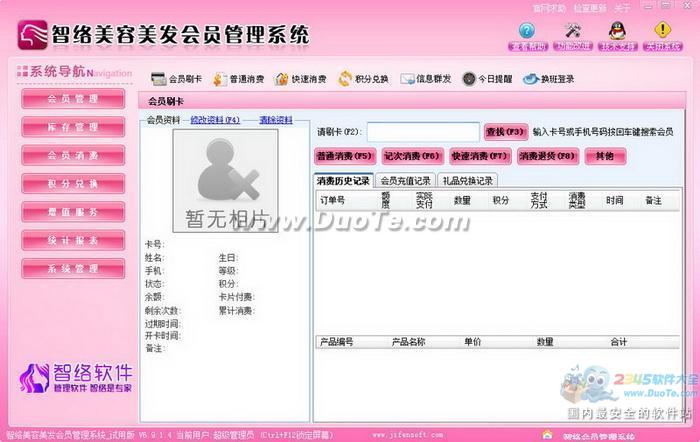Click the 单价 column header

pyautogui.click(x=472, y=342)
